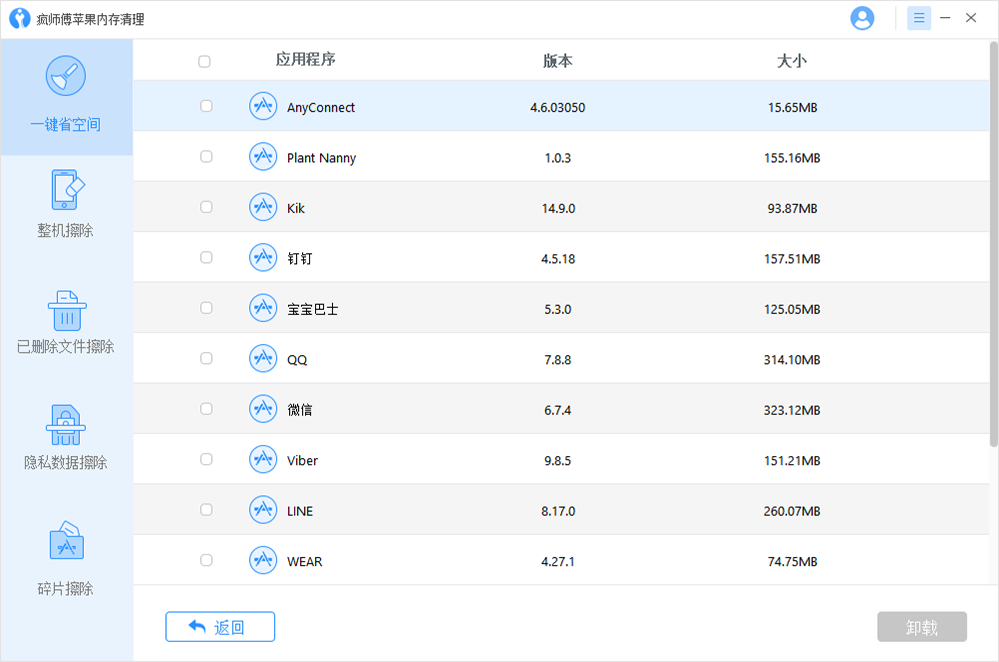The image size is (999, 662).
Task: Click the user account avatar icon
Action: point(862,18)
